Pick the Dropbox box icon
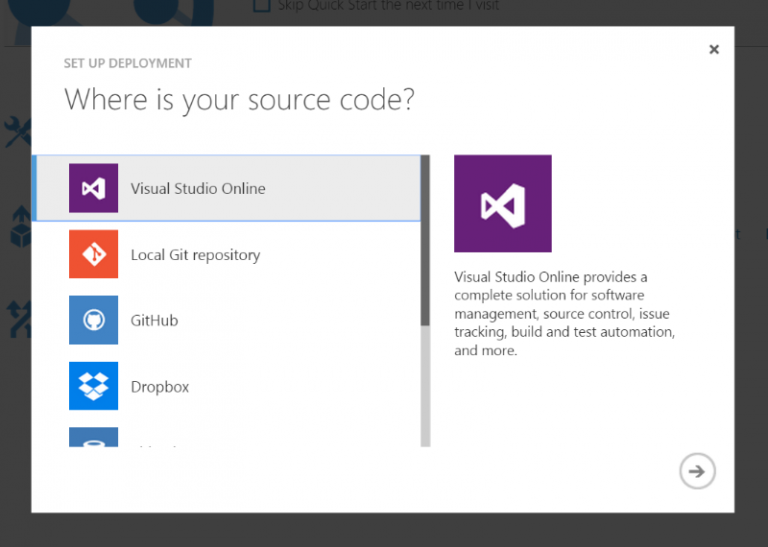The height and width of the screenshot is (547, 768). coord(93,386)
